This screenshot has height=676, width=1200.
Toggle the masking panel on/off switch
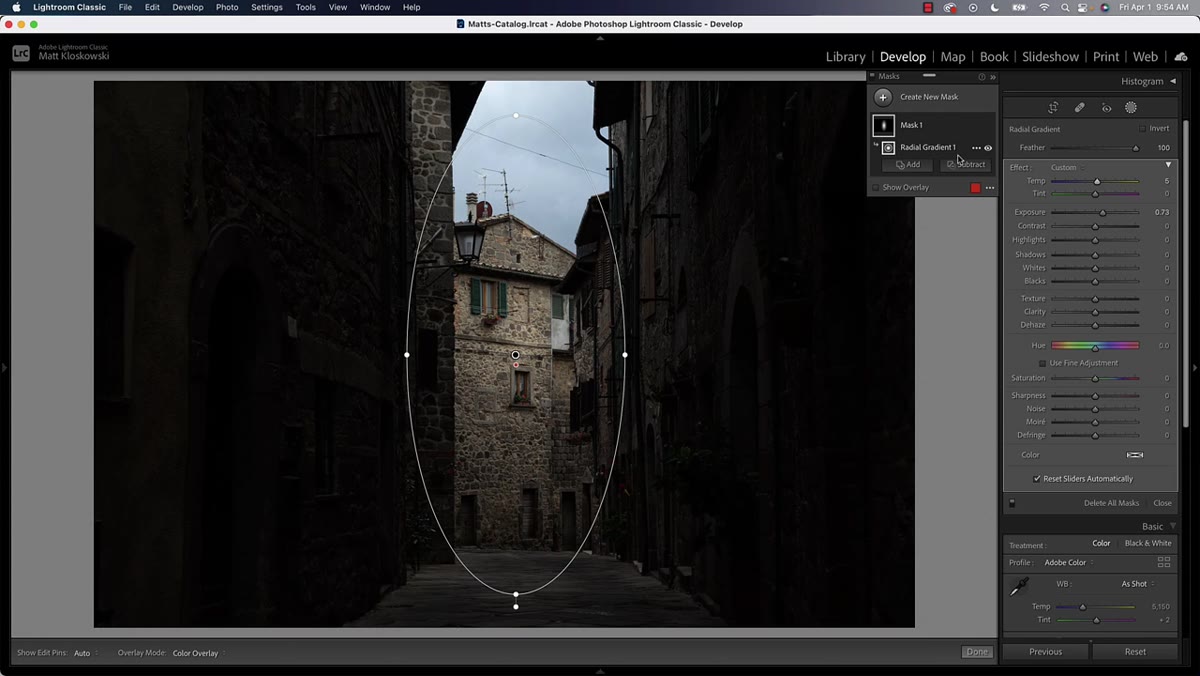point(1012,503)
